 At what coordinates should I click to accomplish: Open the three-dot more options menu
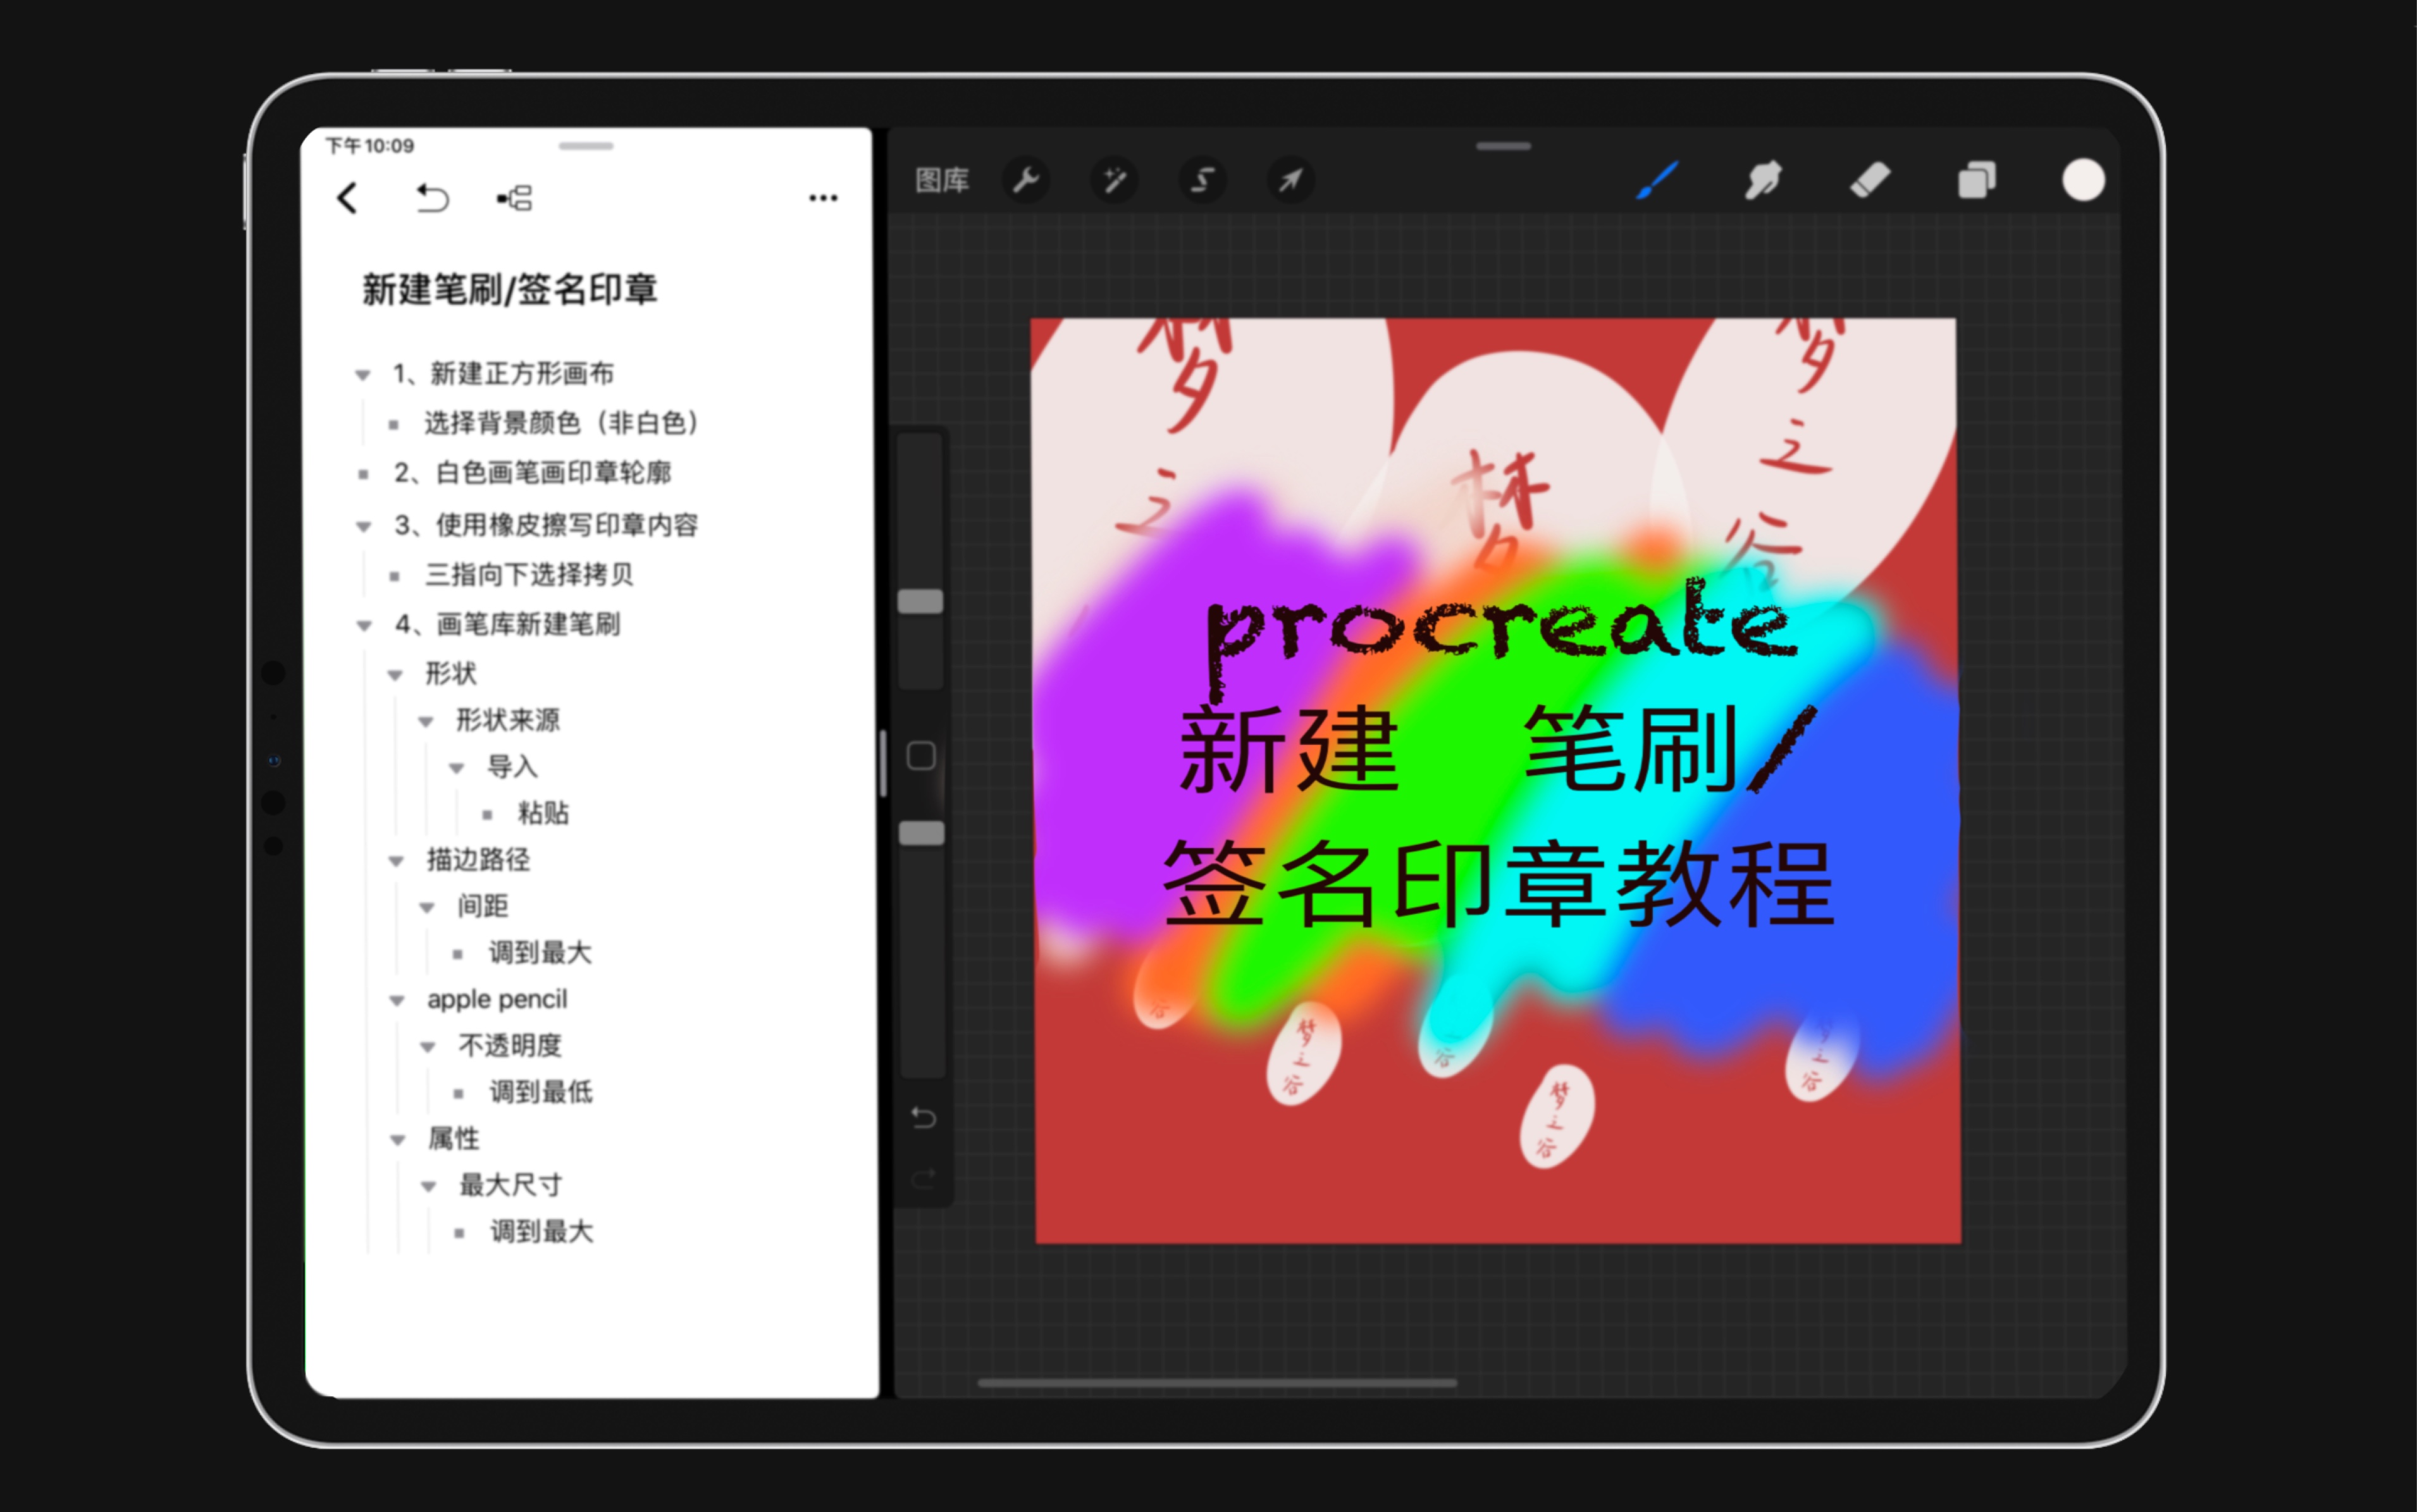tap(823, 198)
